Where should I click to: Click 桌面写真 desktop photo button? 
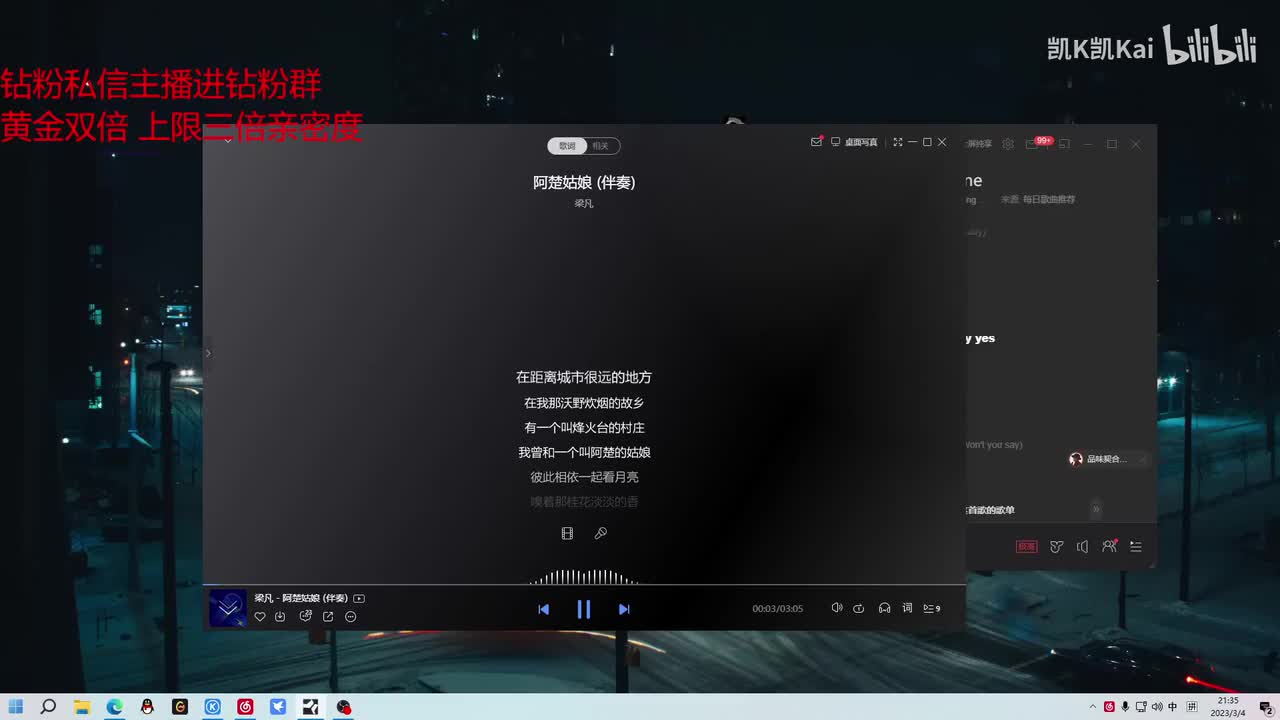pyautogui.click(x=854, y=142)
